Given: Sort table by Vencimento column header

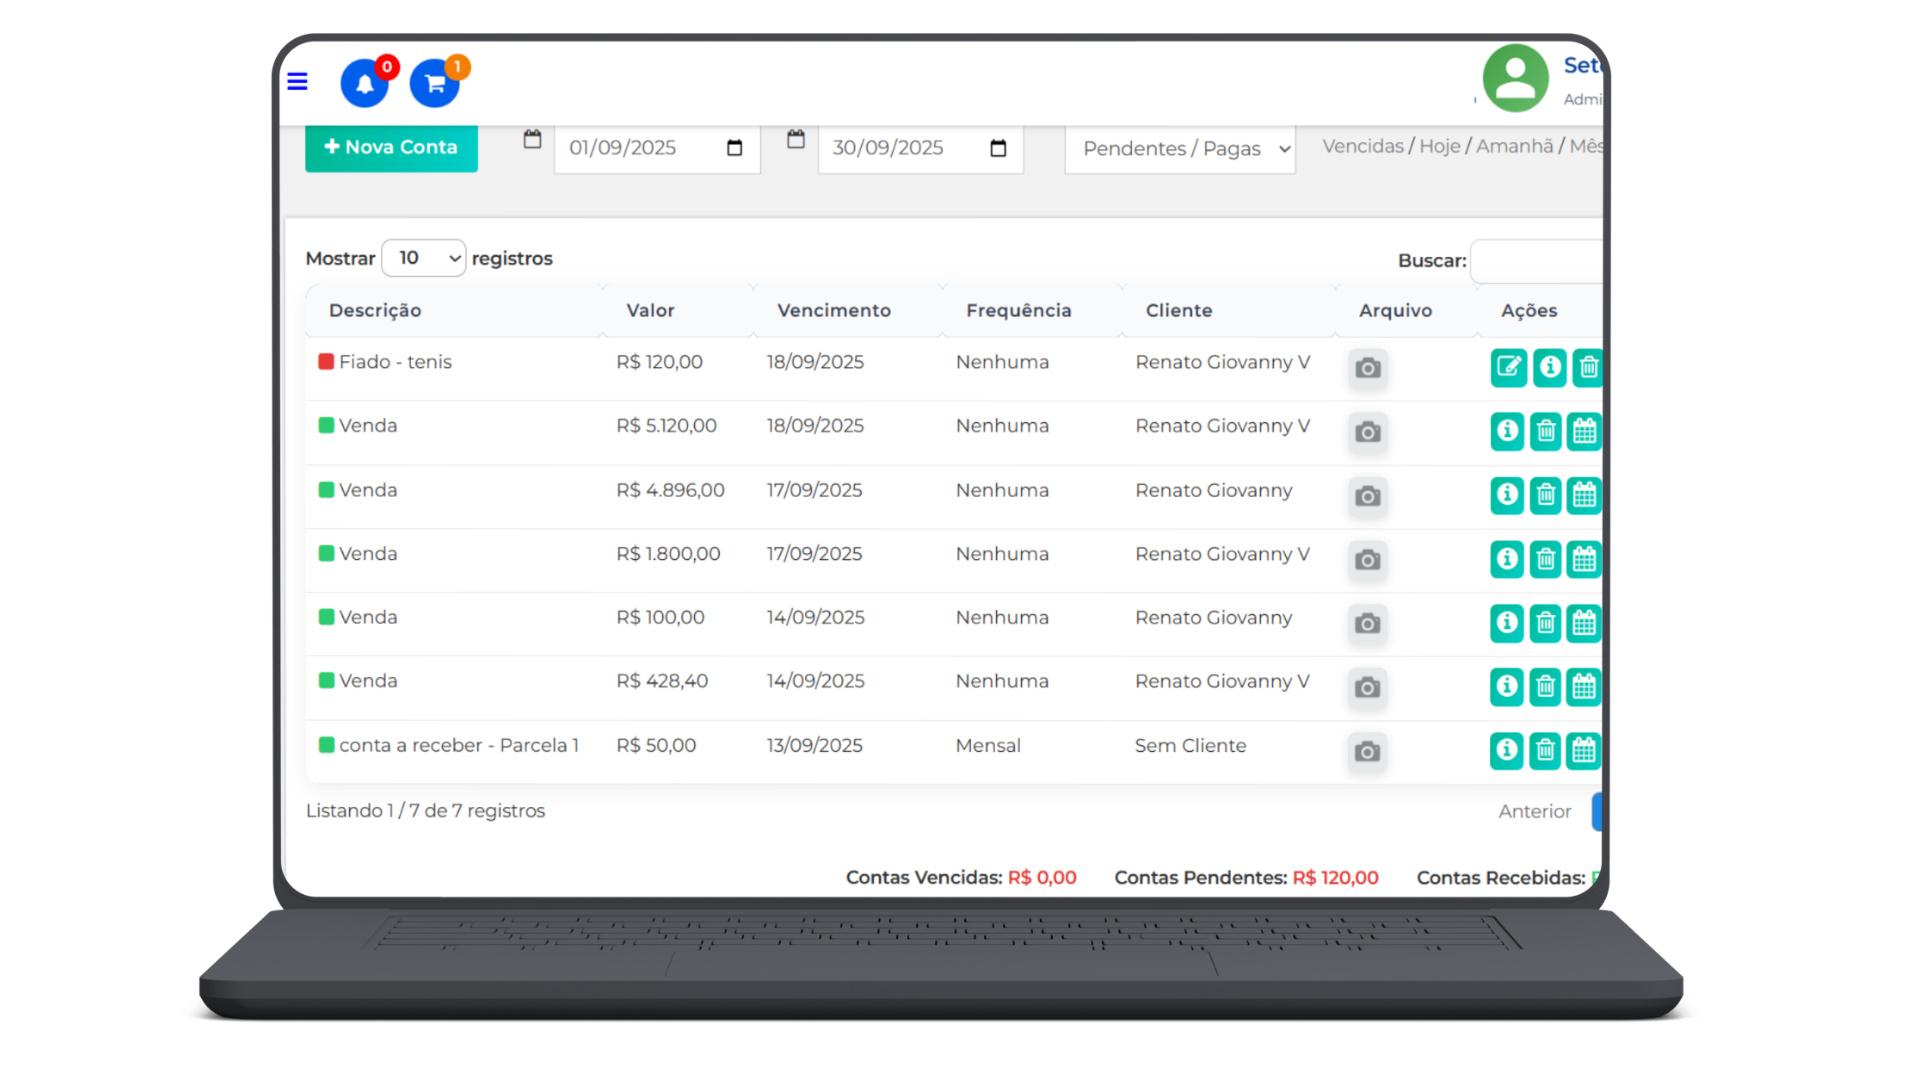Looking at the screenshot, I should (x=834, y=311).
